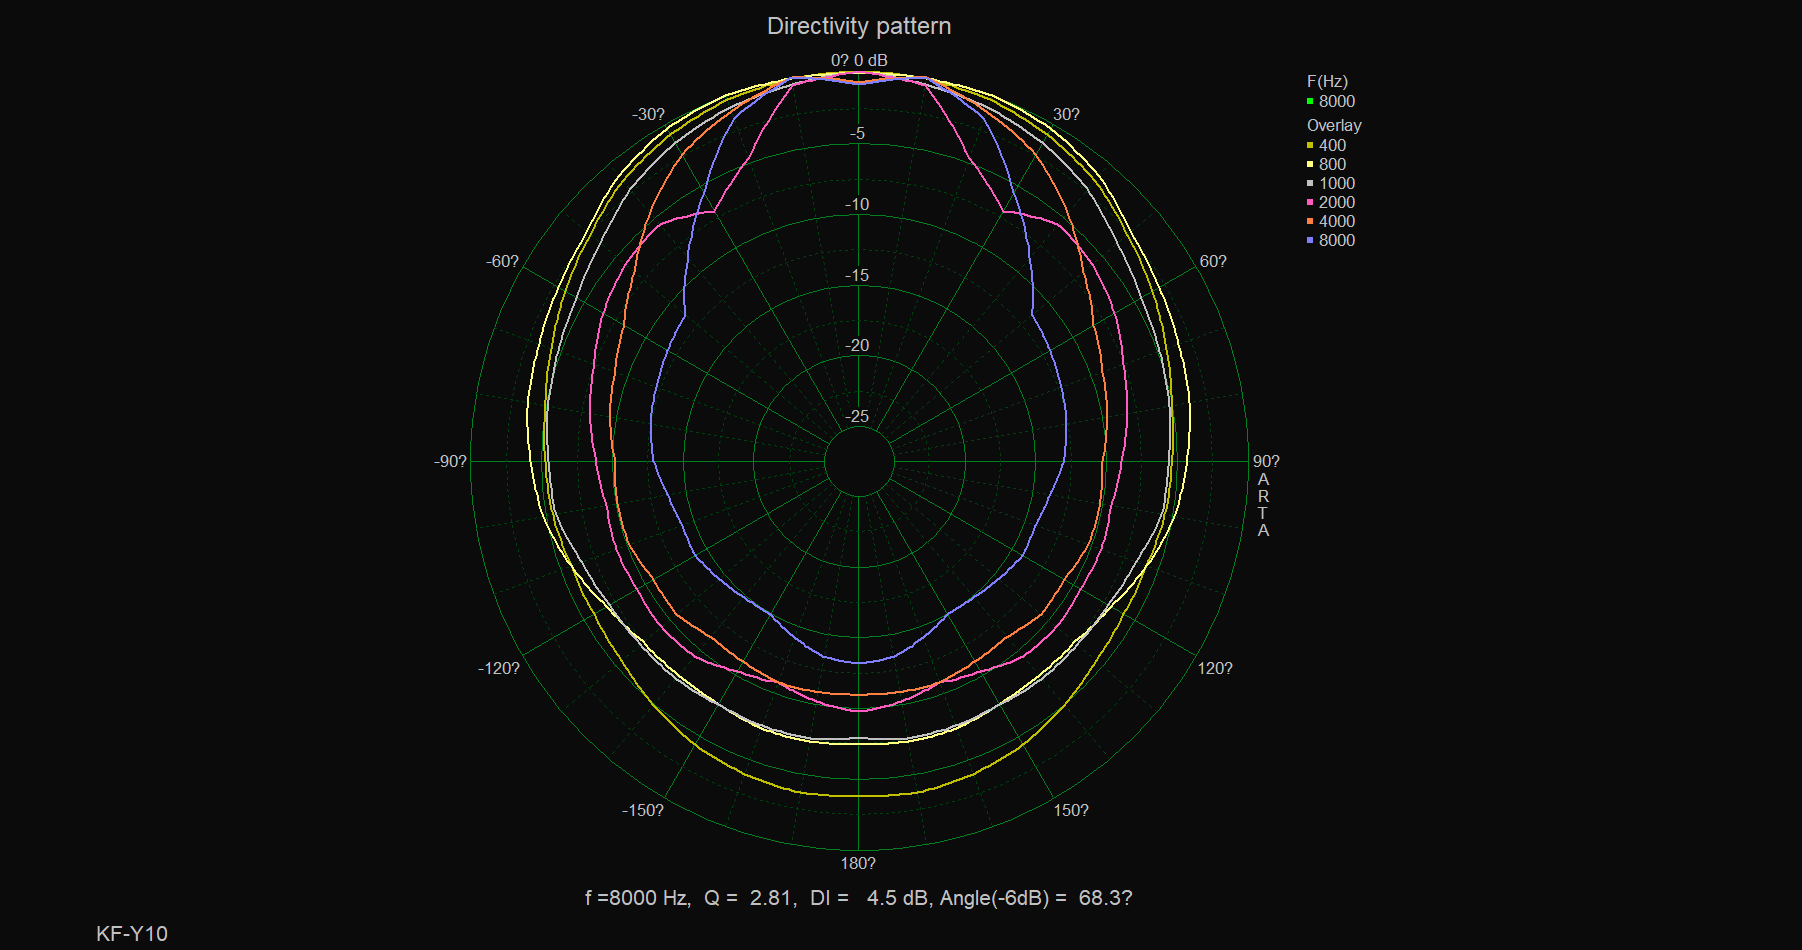Screen dimensions: 1802x950
Task: Click the 800 Hz overlay color swatch
Action: 1310,164
